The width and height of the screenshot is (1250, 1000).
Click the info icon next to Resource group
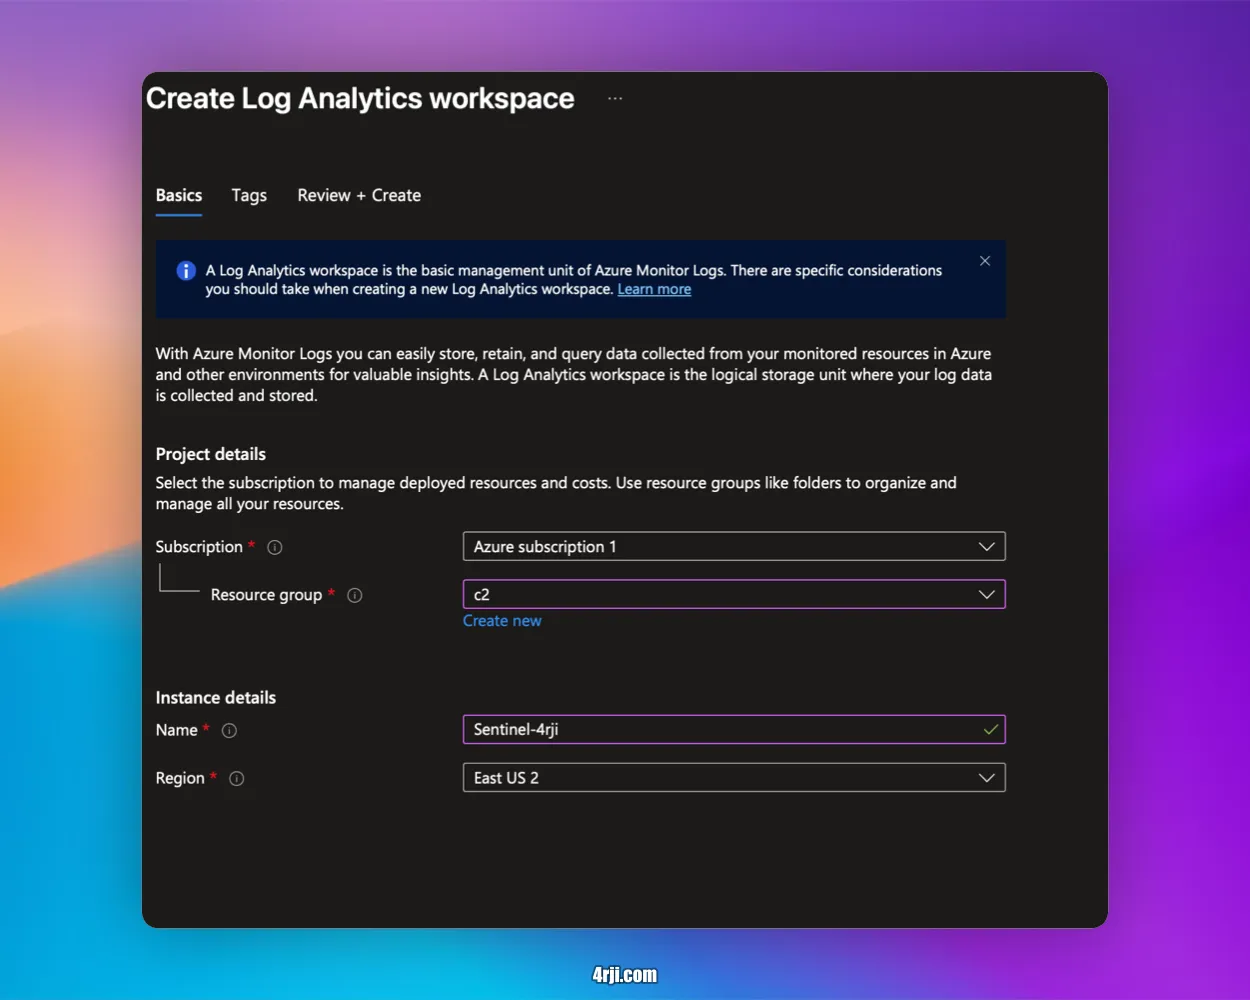tap(354, 595)
